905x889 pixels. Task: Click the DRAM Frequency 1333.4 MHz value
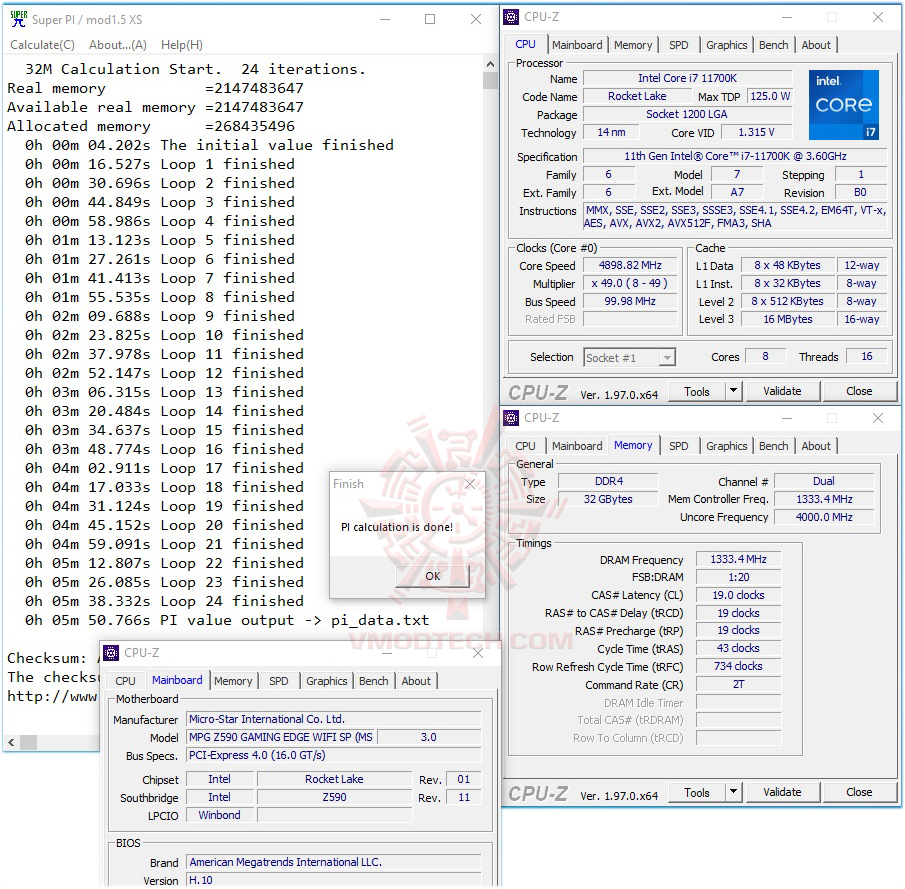[x=738, y=559]
